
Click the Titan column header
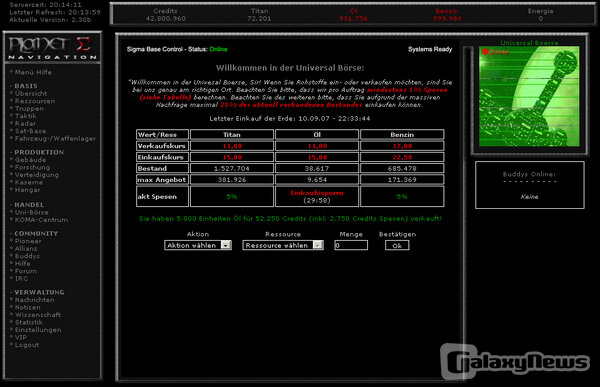[232, 134]
